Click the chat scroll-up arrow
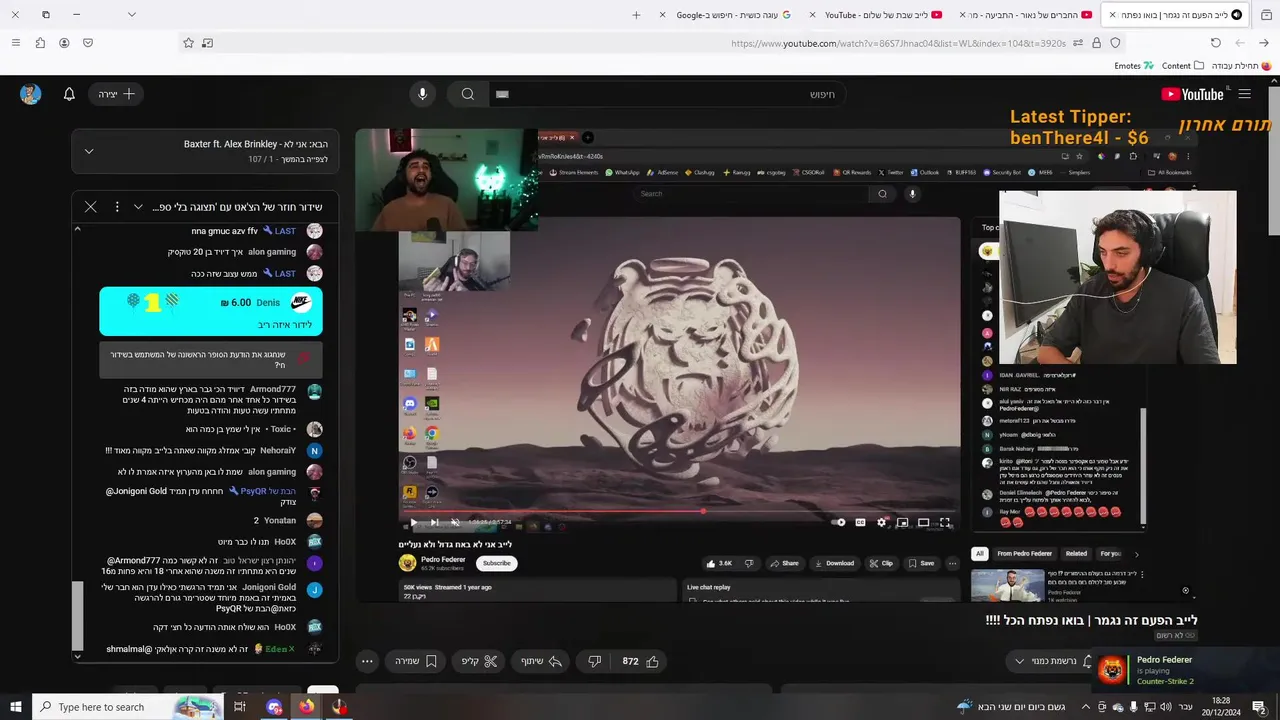The height and width of the screenshot is (720, 1280). coord(77,229)
